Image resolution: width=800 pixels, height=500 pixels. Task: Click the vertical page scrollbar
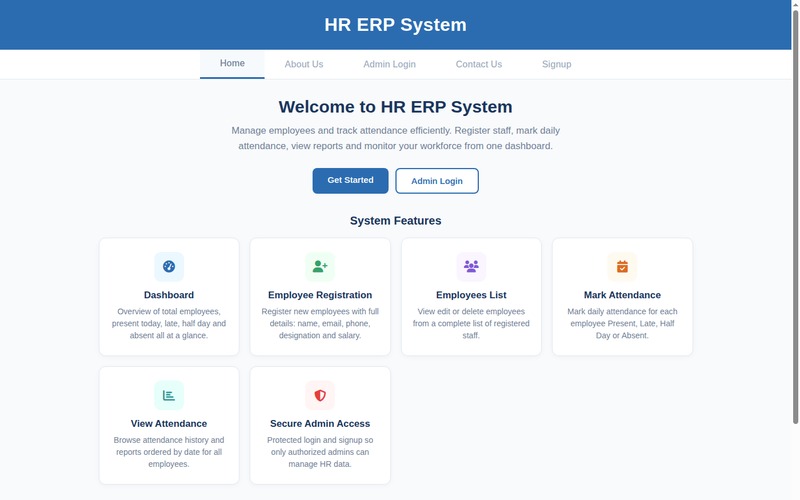point(795,217)
